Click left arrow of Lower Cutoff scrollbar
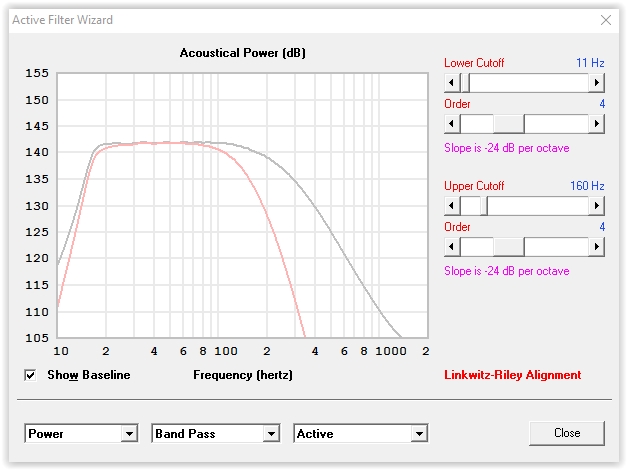This screenshot has width=627, height=470. (452, 83)
